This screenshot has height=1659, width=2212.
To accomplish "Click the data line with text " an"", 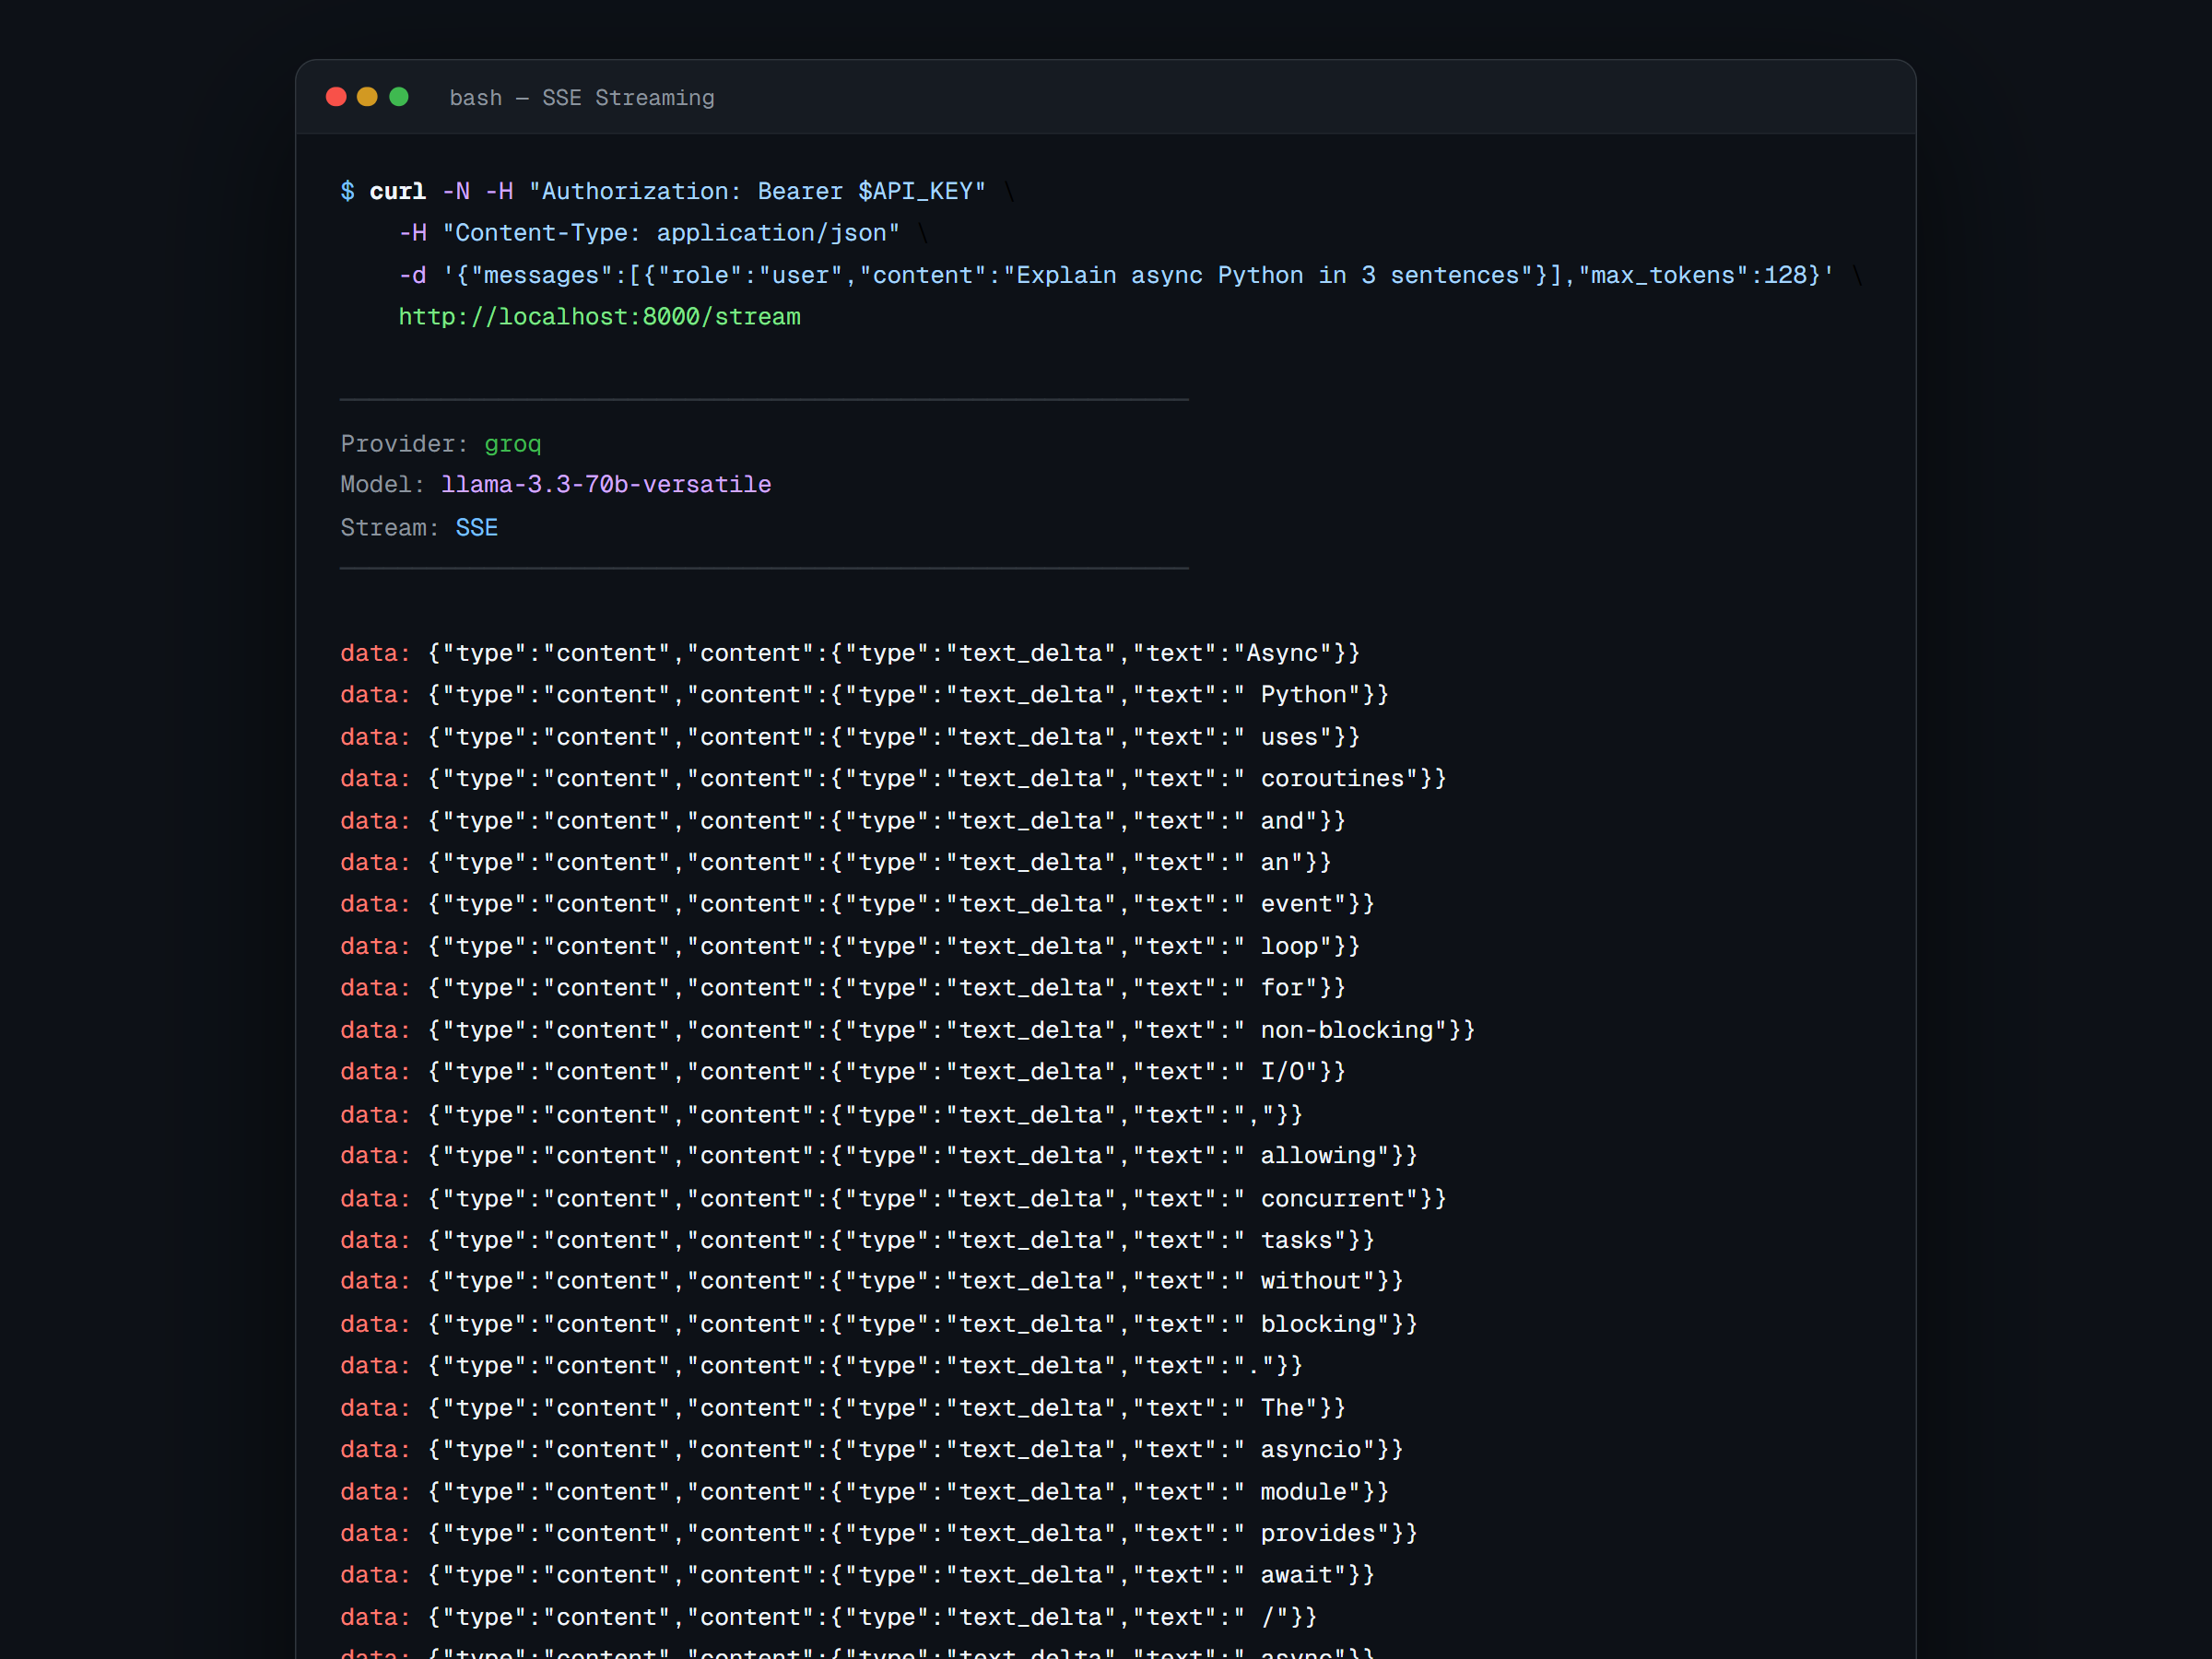I will click(x=836, y=863).
